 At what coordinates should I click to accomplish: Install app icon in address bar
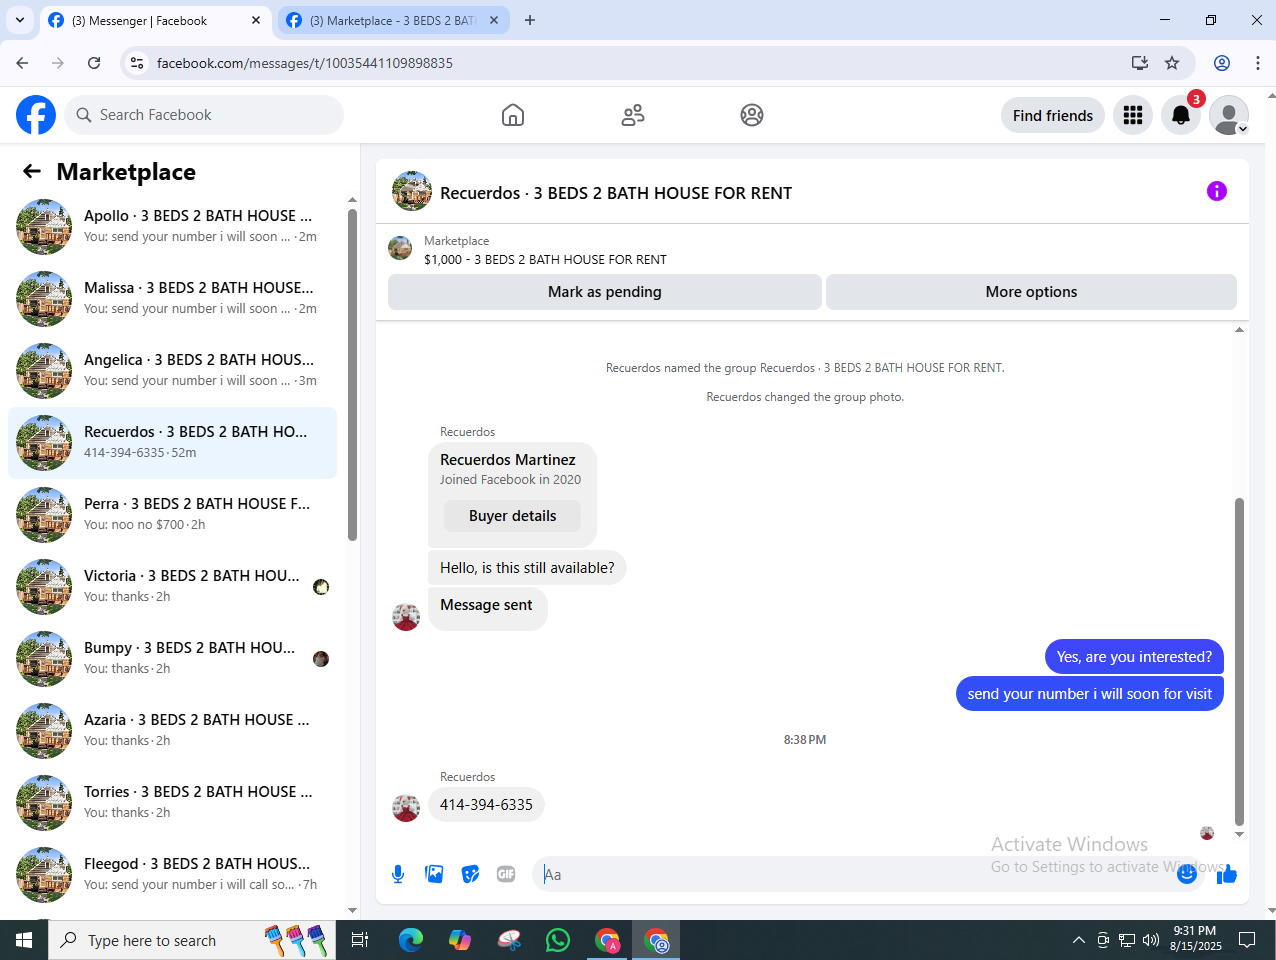[x=1140, y=63]
